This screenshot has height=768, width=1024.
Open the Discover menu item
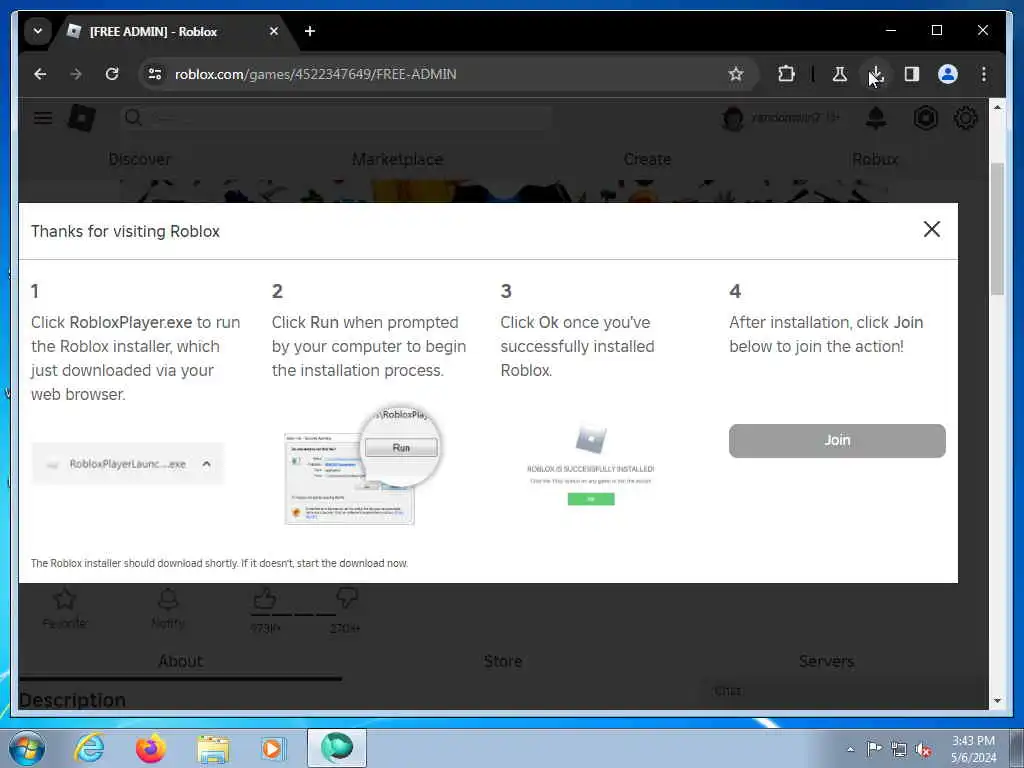pyautogui.click(x=140, y=159)
